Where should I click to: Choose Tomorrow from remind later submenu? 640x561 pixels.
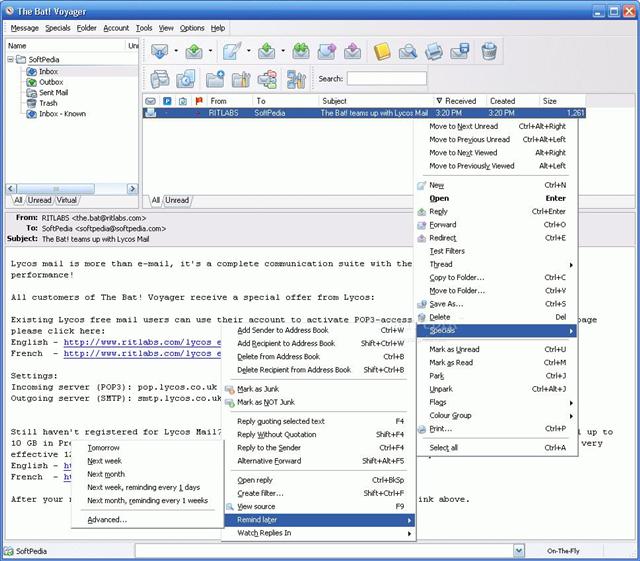pyautogui.click(x=104, y=448)
